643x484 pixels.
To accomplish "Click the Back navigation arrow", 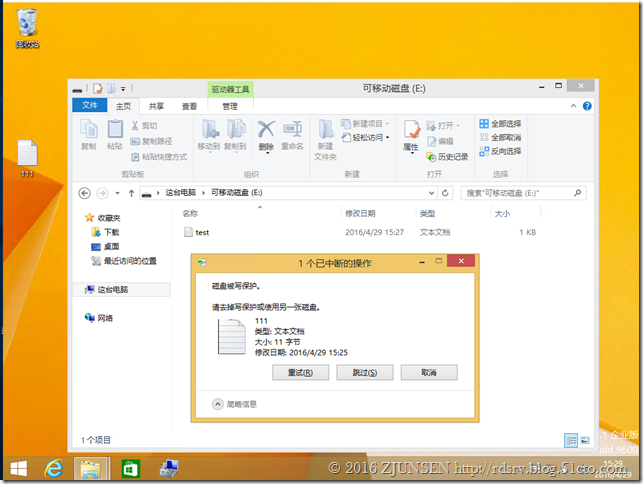I will pos(84,193).
